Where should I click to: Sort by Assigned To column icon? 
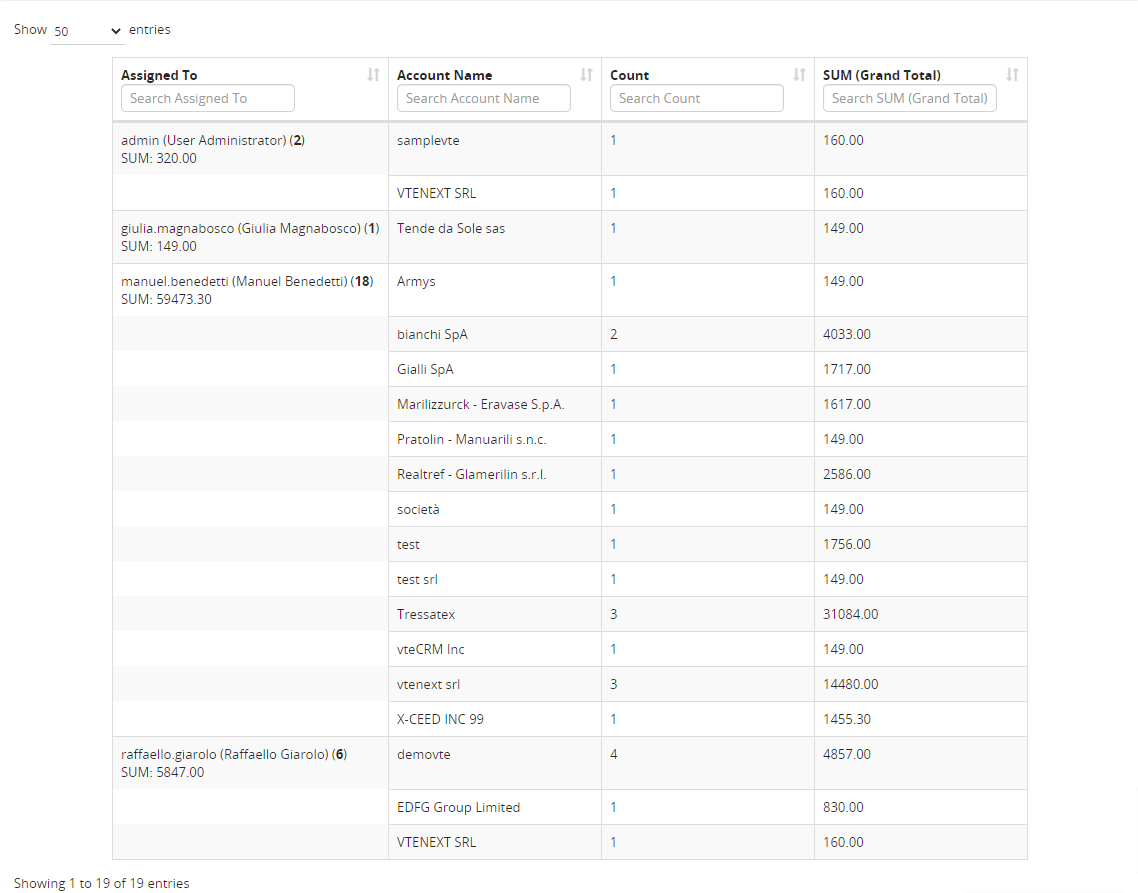coord(373,75)
